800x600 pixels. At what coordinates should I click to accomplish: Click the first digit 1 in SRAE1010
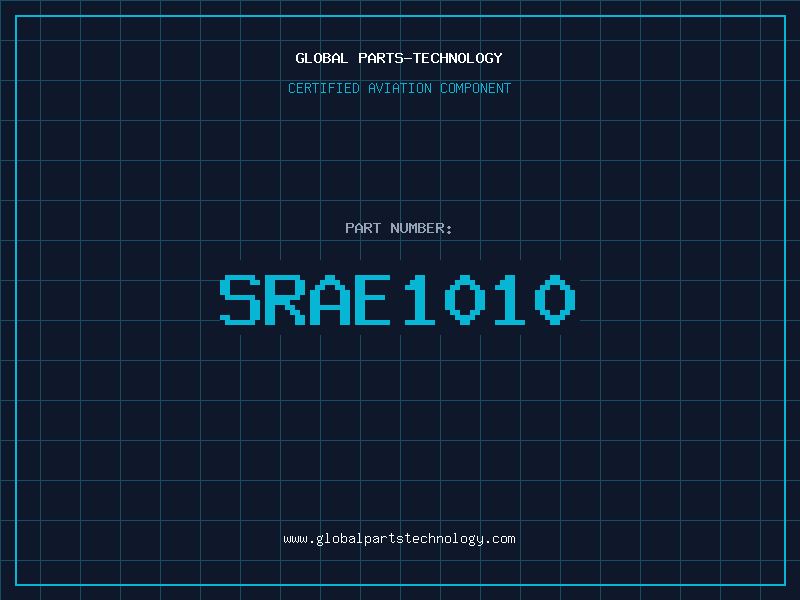click(x=421, y=300)
